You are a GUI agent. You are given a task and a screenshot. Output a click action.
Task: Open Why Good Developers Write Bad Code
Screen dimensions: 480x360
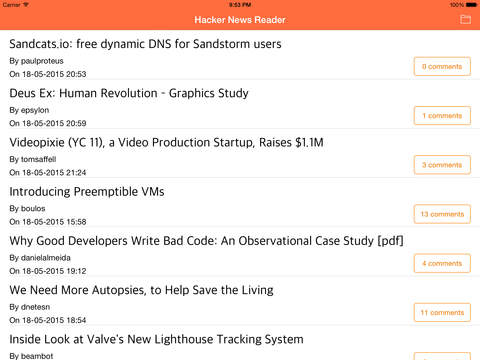click(x=206, y=241)
